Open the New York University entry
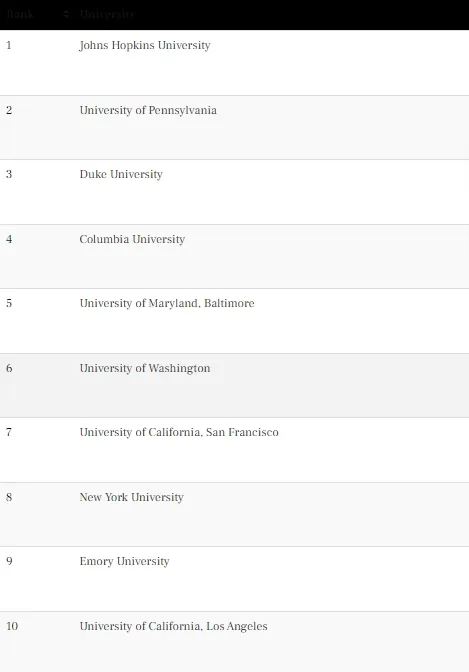 [x=131, y=497]
